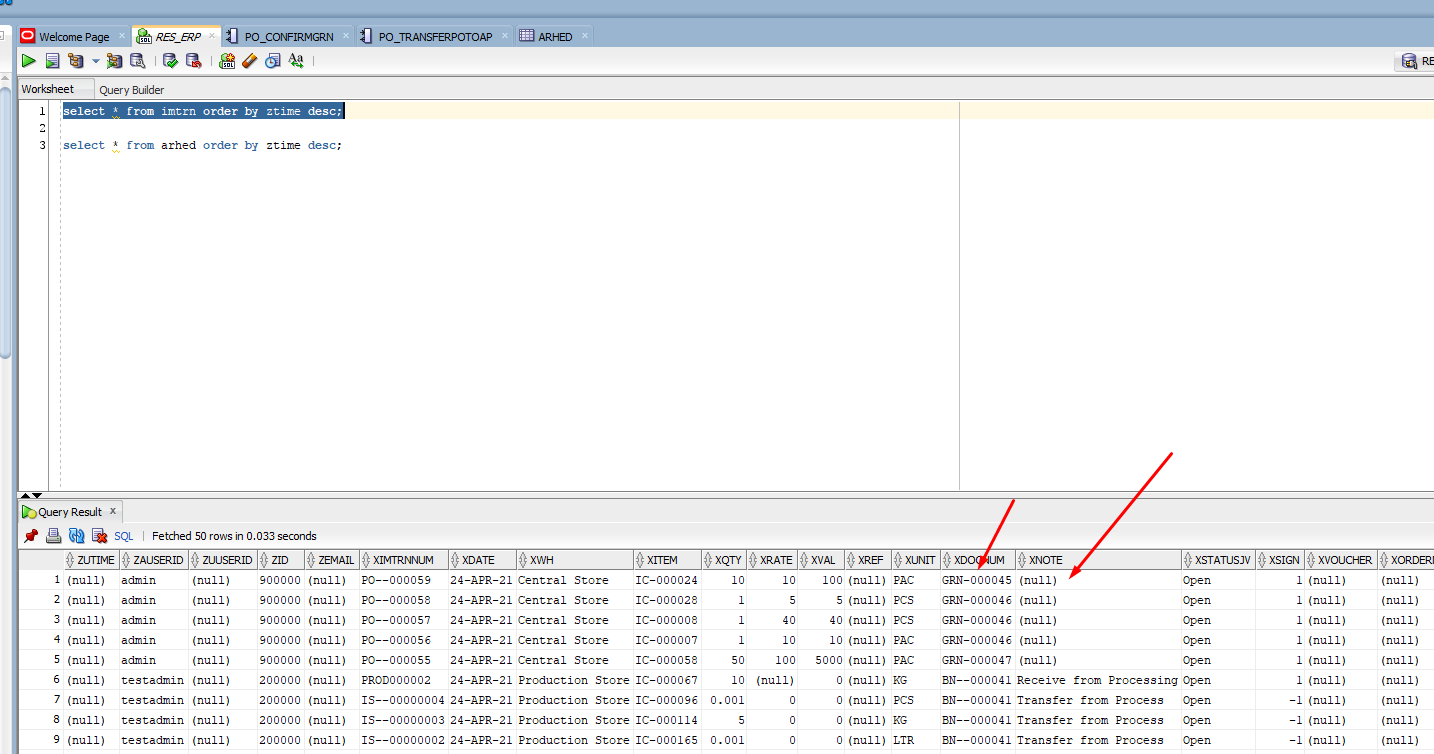Image resolution: width=1434 pixels, height=754 pixels.
Task: Delete selected rows in result grid
Action: coord(98,535)
